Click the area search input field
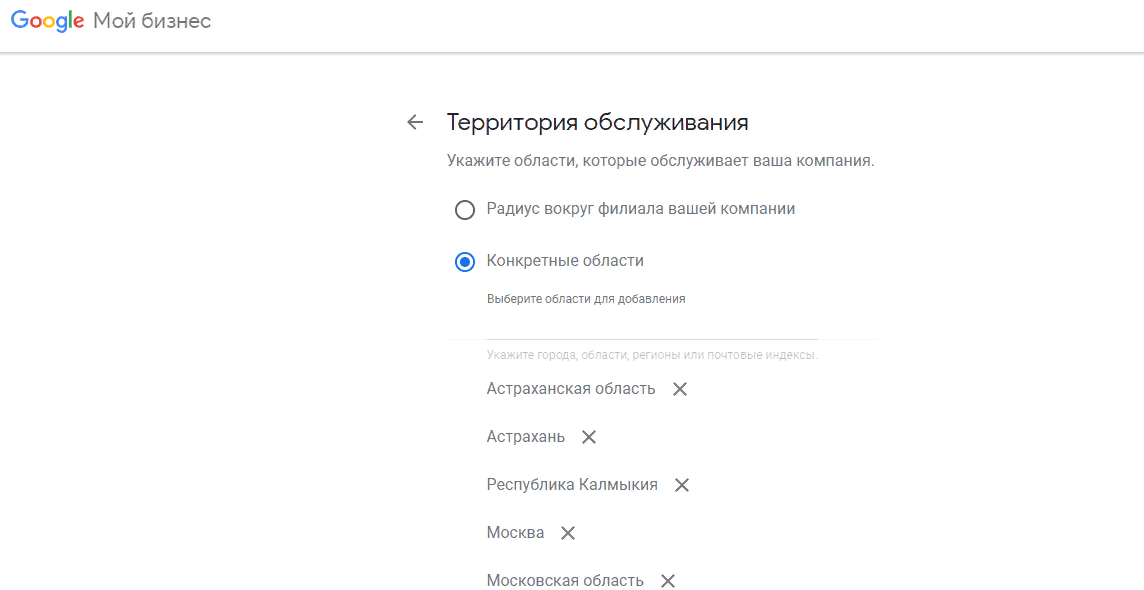The height and width of the screenshot is (590, 1144). [x=650, y=333]
